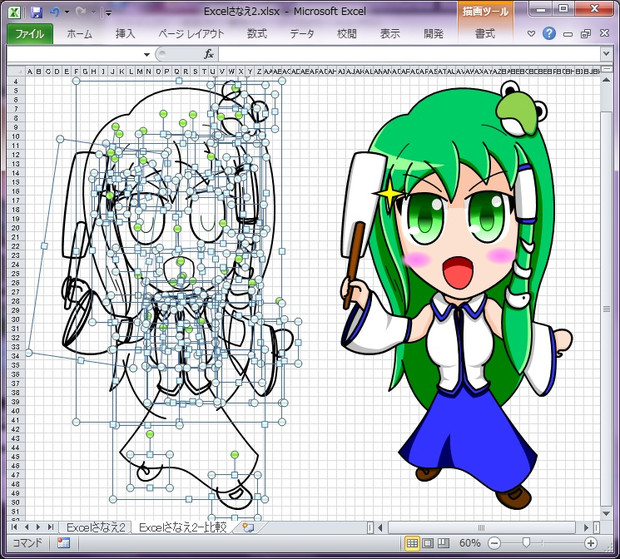
Task: Click the Redo icon
Action: (81, 12)
